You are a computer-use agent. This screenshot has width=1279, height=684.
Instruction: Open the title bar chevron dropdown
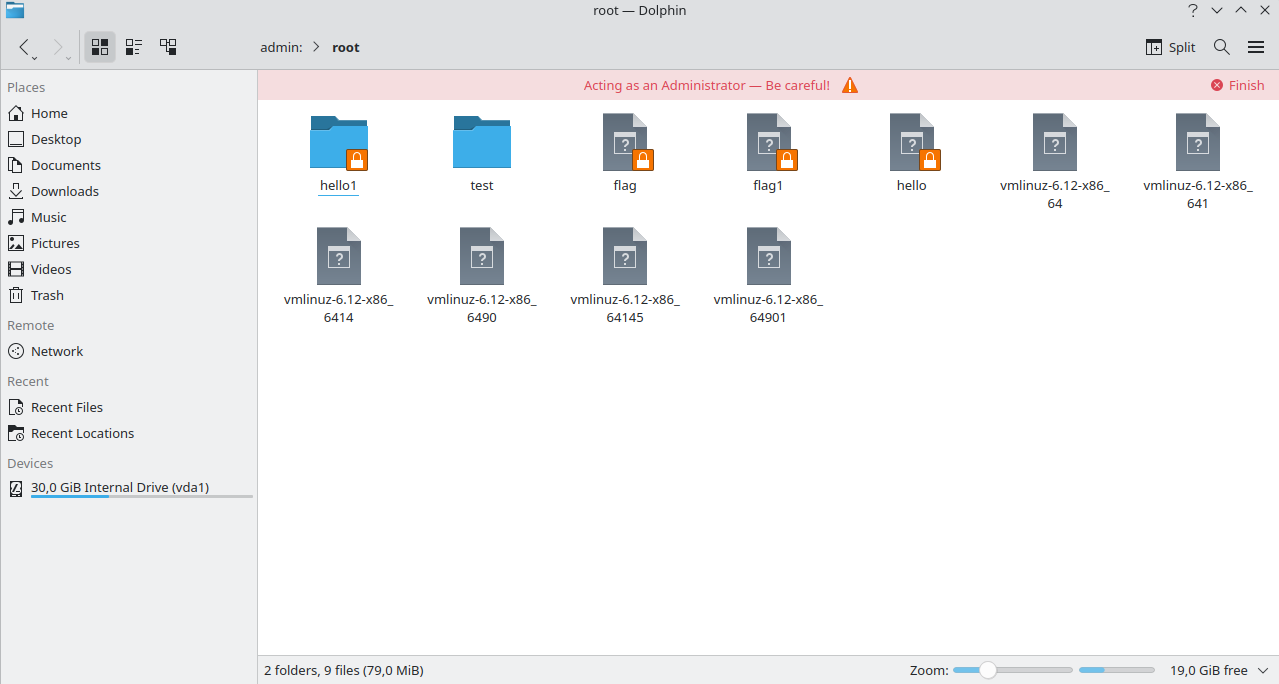1216,10
